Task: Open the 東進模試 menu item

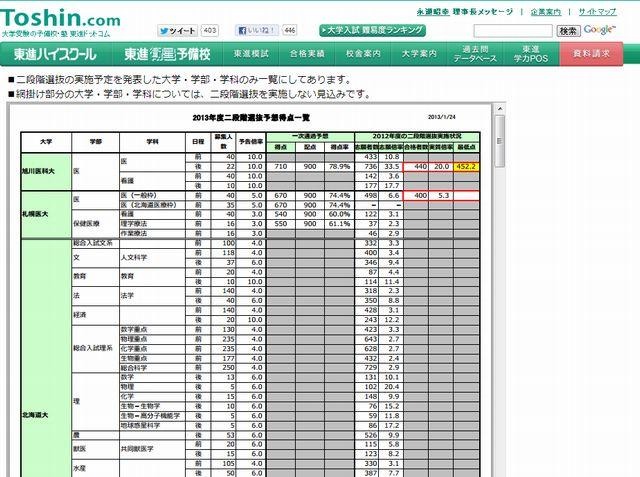Action: [x=251, y=54]
